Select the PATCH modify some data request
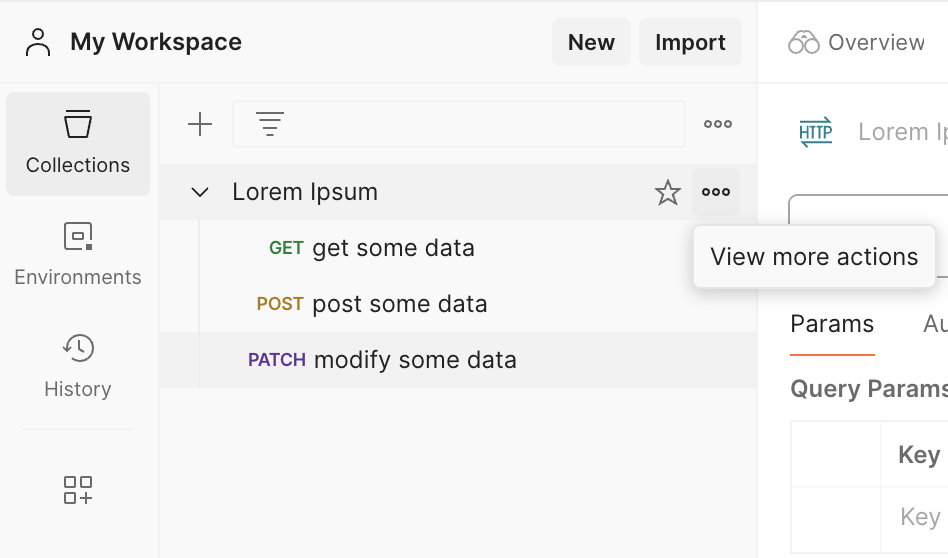The image size is (948, 558). pyautogui.click(x=414, y=360)
